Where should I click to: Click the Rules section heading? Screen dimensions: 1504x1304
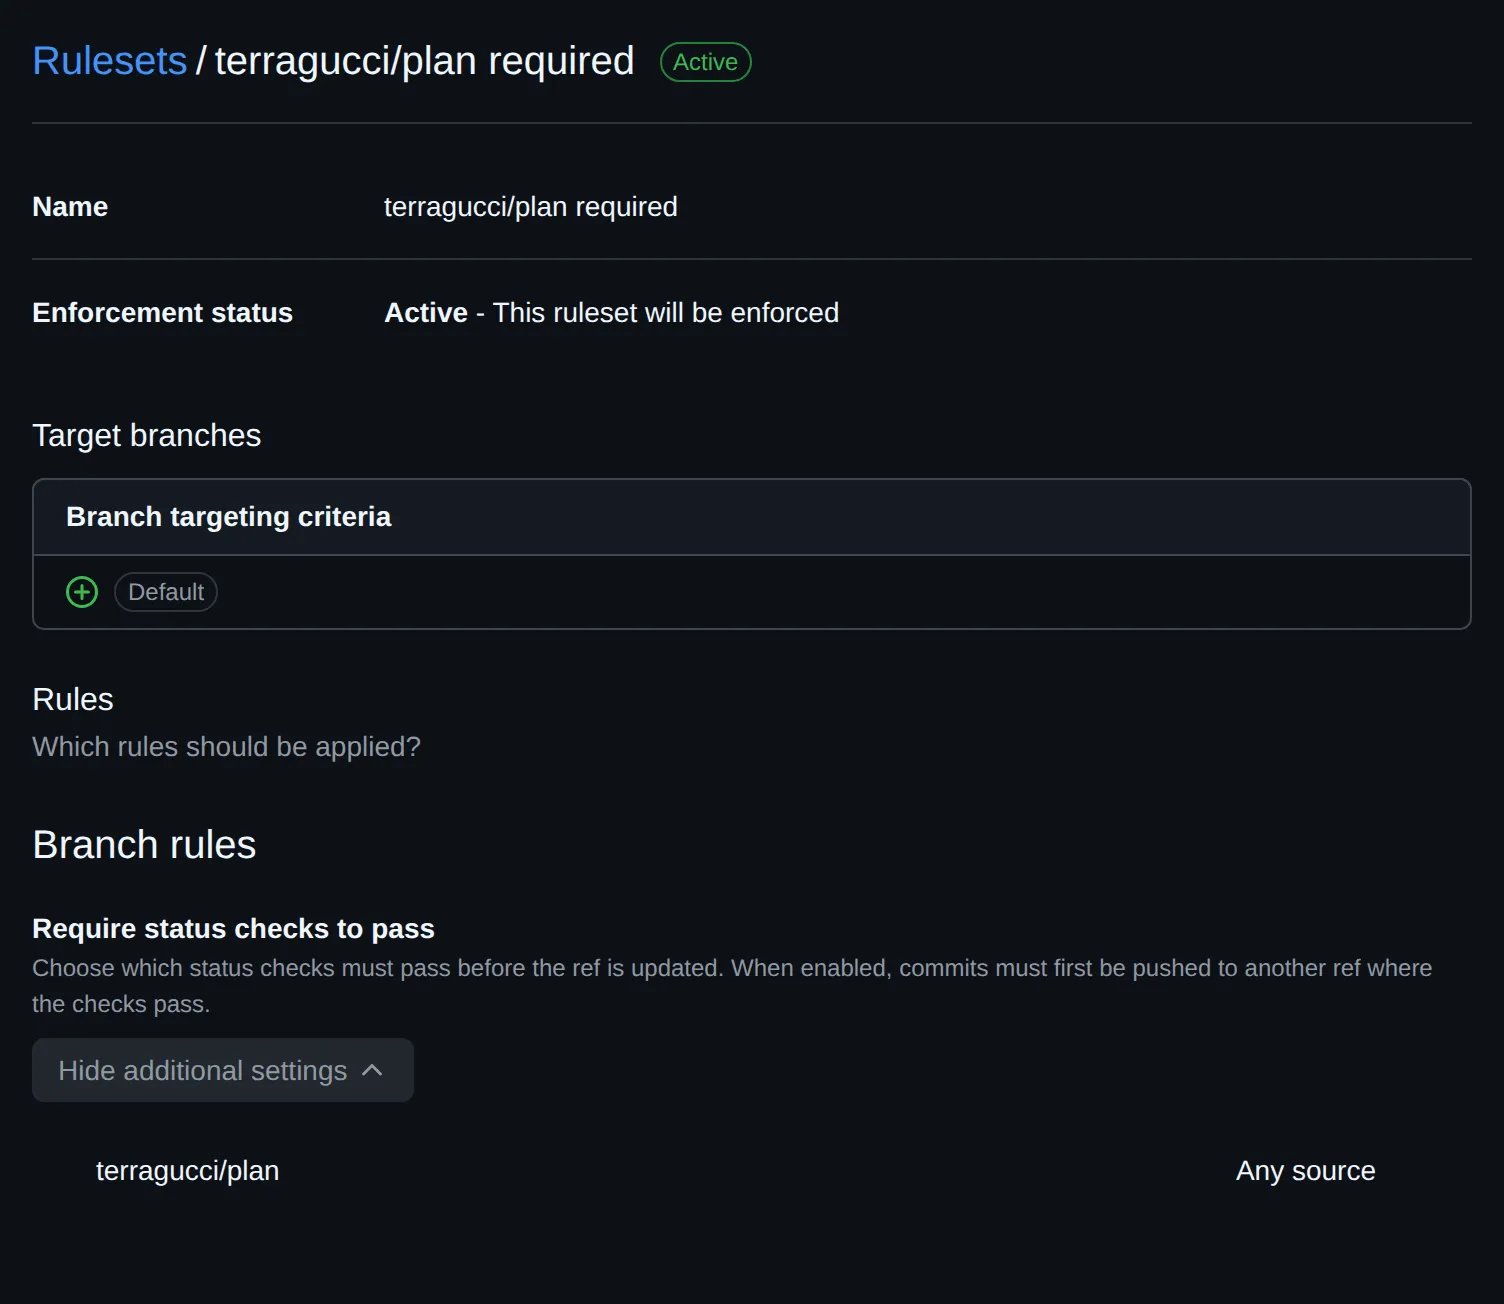[x=73, y=700]
